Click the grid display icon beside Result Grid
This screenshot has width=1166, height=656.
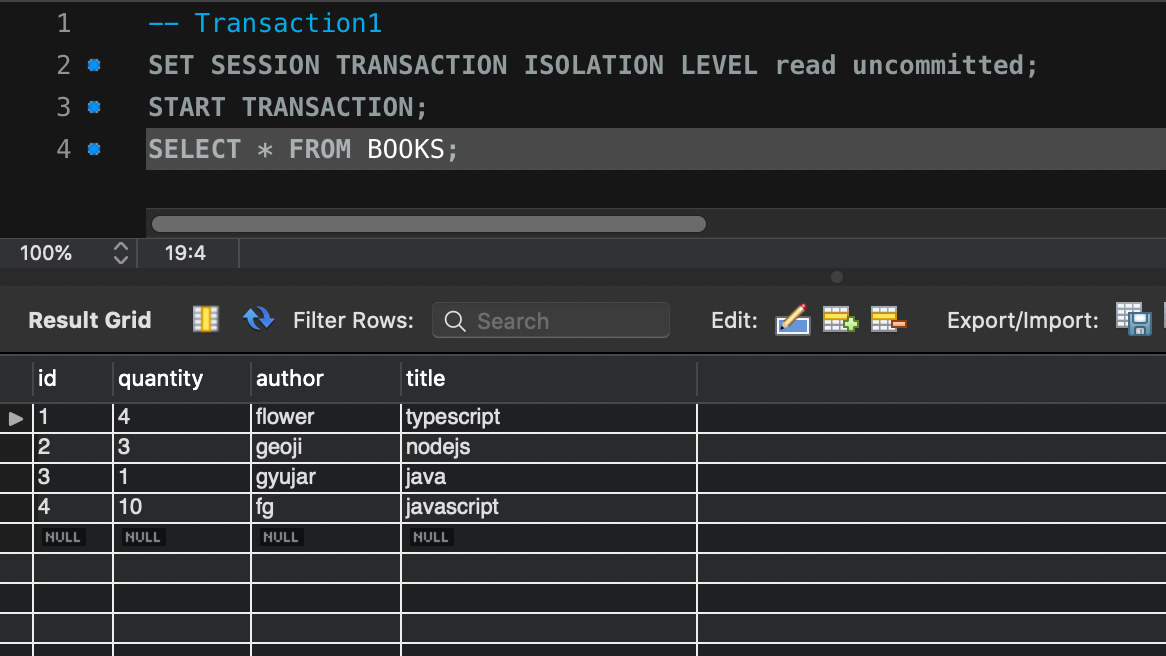pyautogui.click(x=205, y=320)
